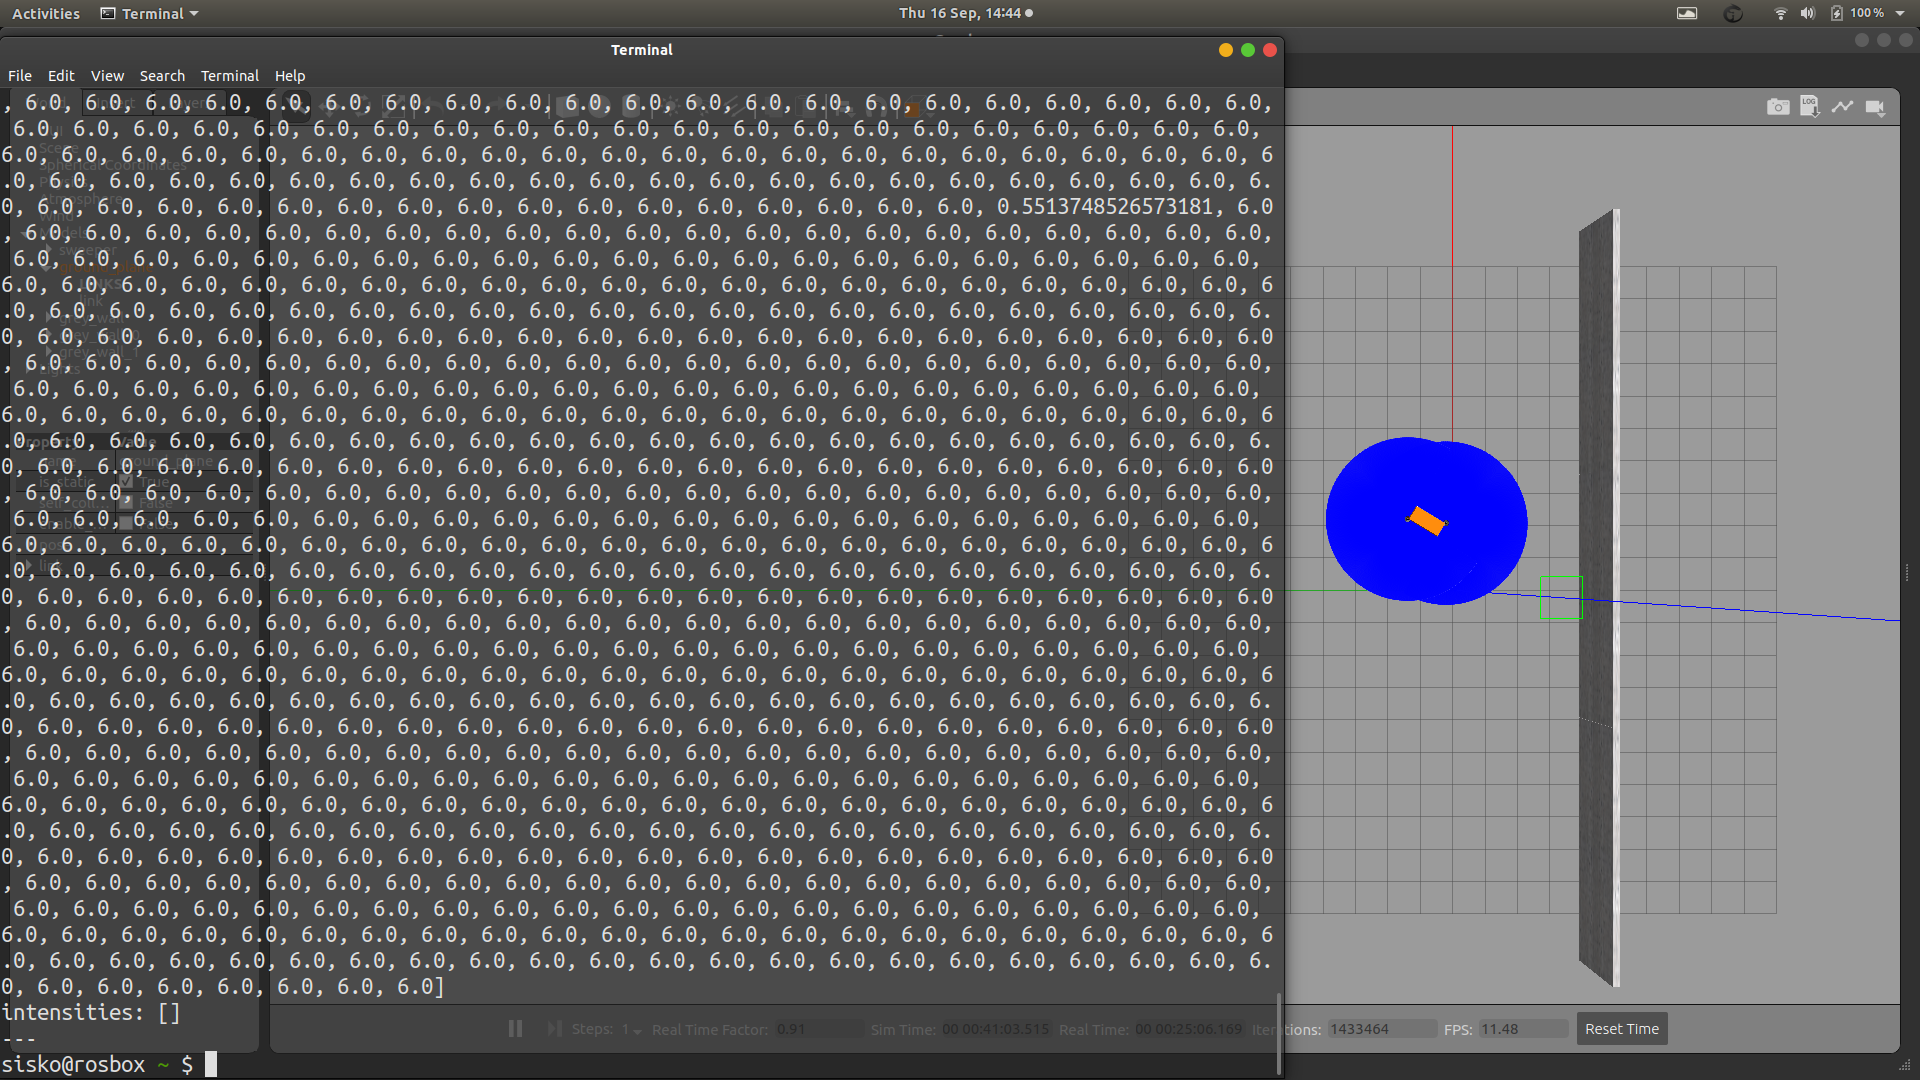Open the Terminal Help menu

(x=290, y=76)
